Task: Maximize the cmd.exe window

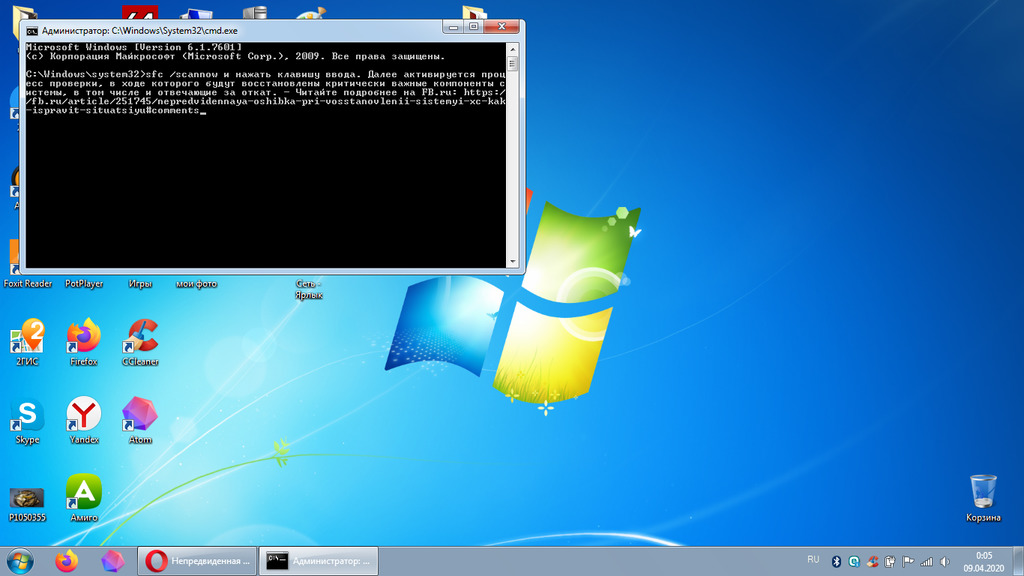Action: coord(473,27)
